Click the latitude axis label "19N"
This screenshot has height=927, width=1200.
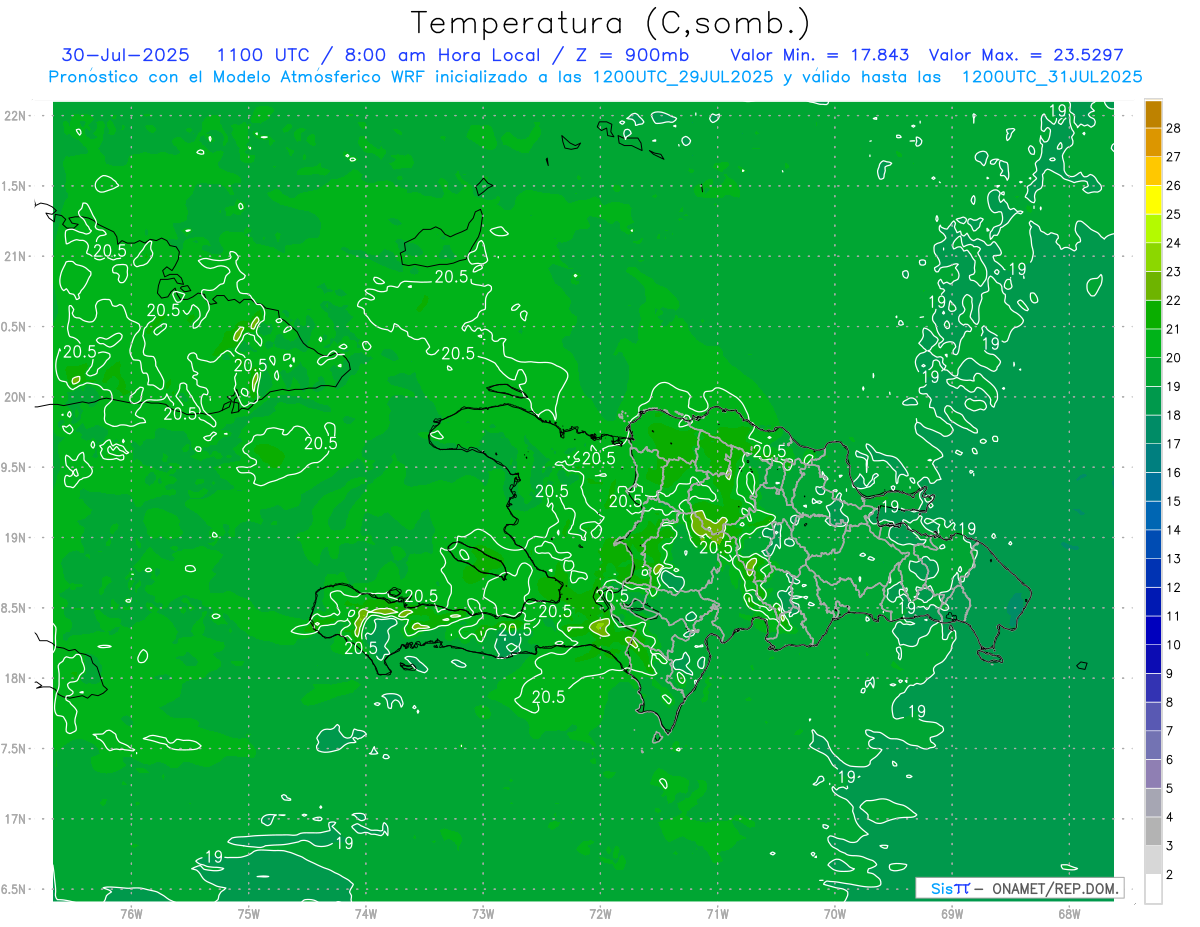pyautogui.click(x=14, y=537)
